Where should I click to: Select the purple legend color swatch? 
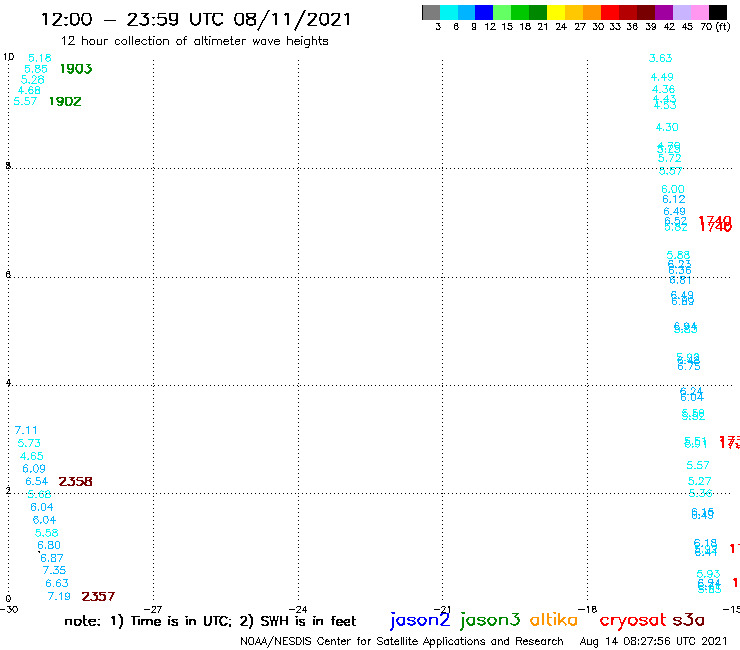click(x=664, y=12)
